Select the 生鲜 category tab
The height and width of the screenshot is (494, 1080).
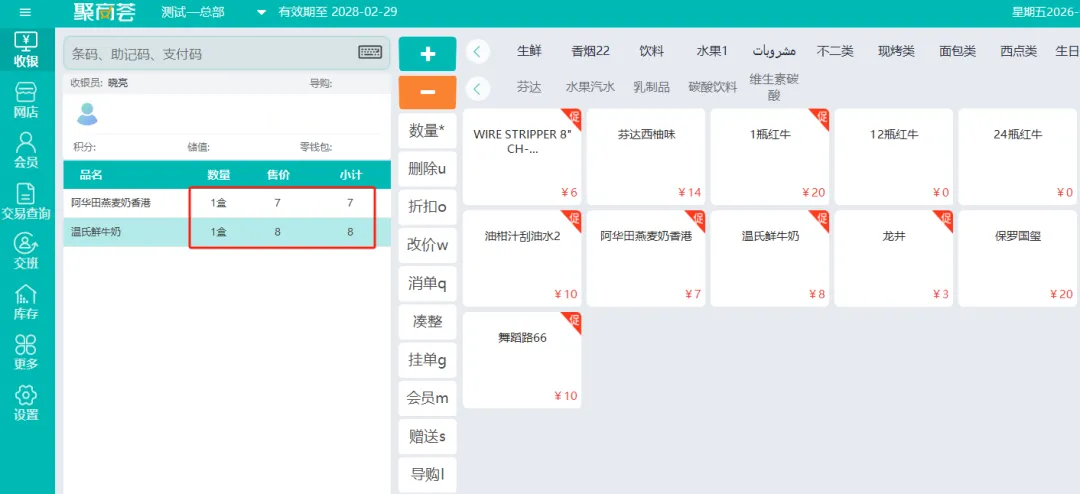[x=529, y=51]
